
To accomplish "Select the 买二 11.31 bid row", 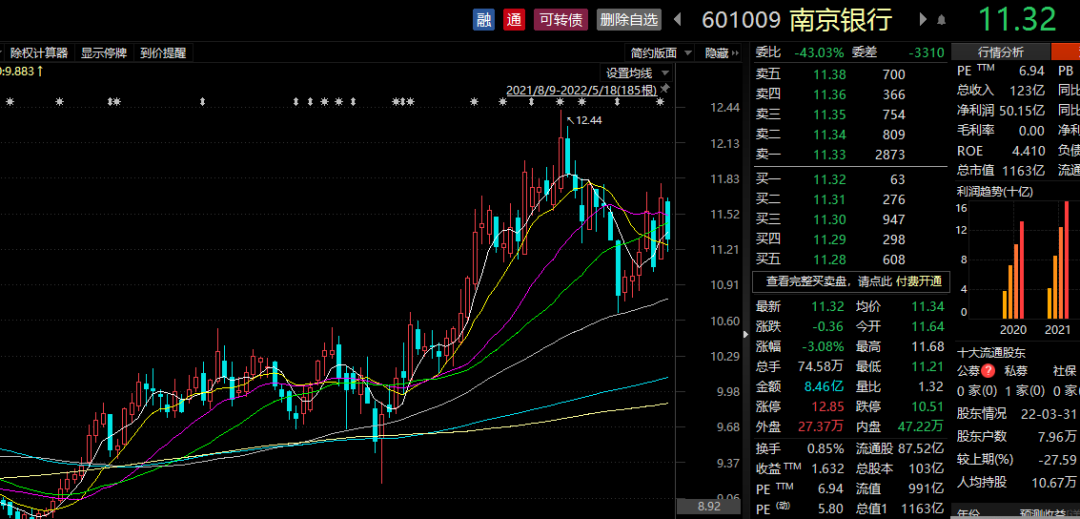I will (851, 200).
